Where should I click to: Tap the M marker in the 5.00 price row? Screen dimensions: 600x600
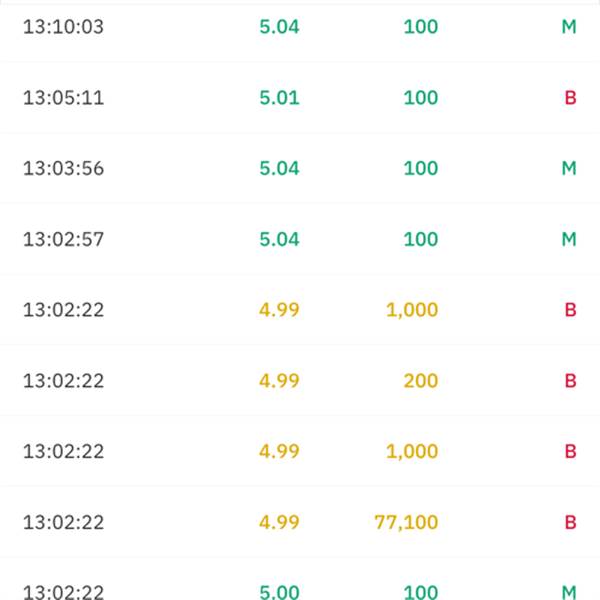[x=569, y=592]
